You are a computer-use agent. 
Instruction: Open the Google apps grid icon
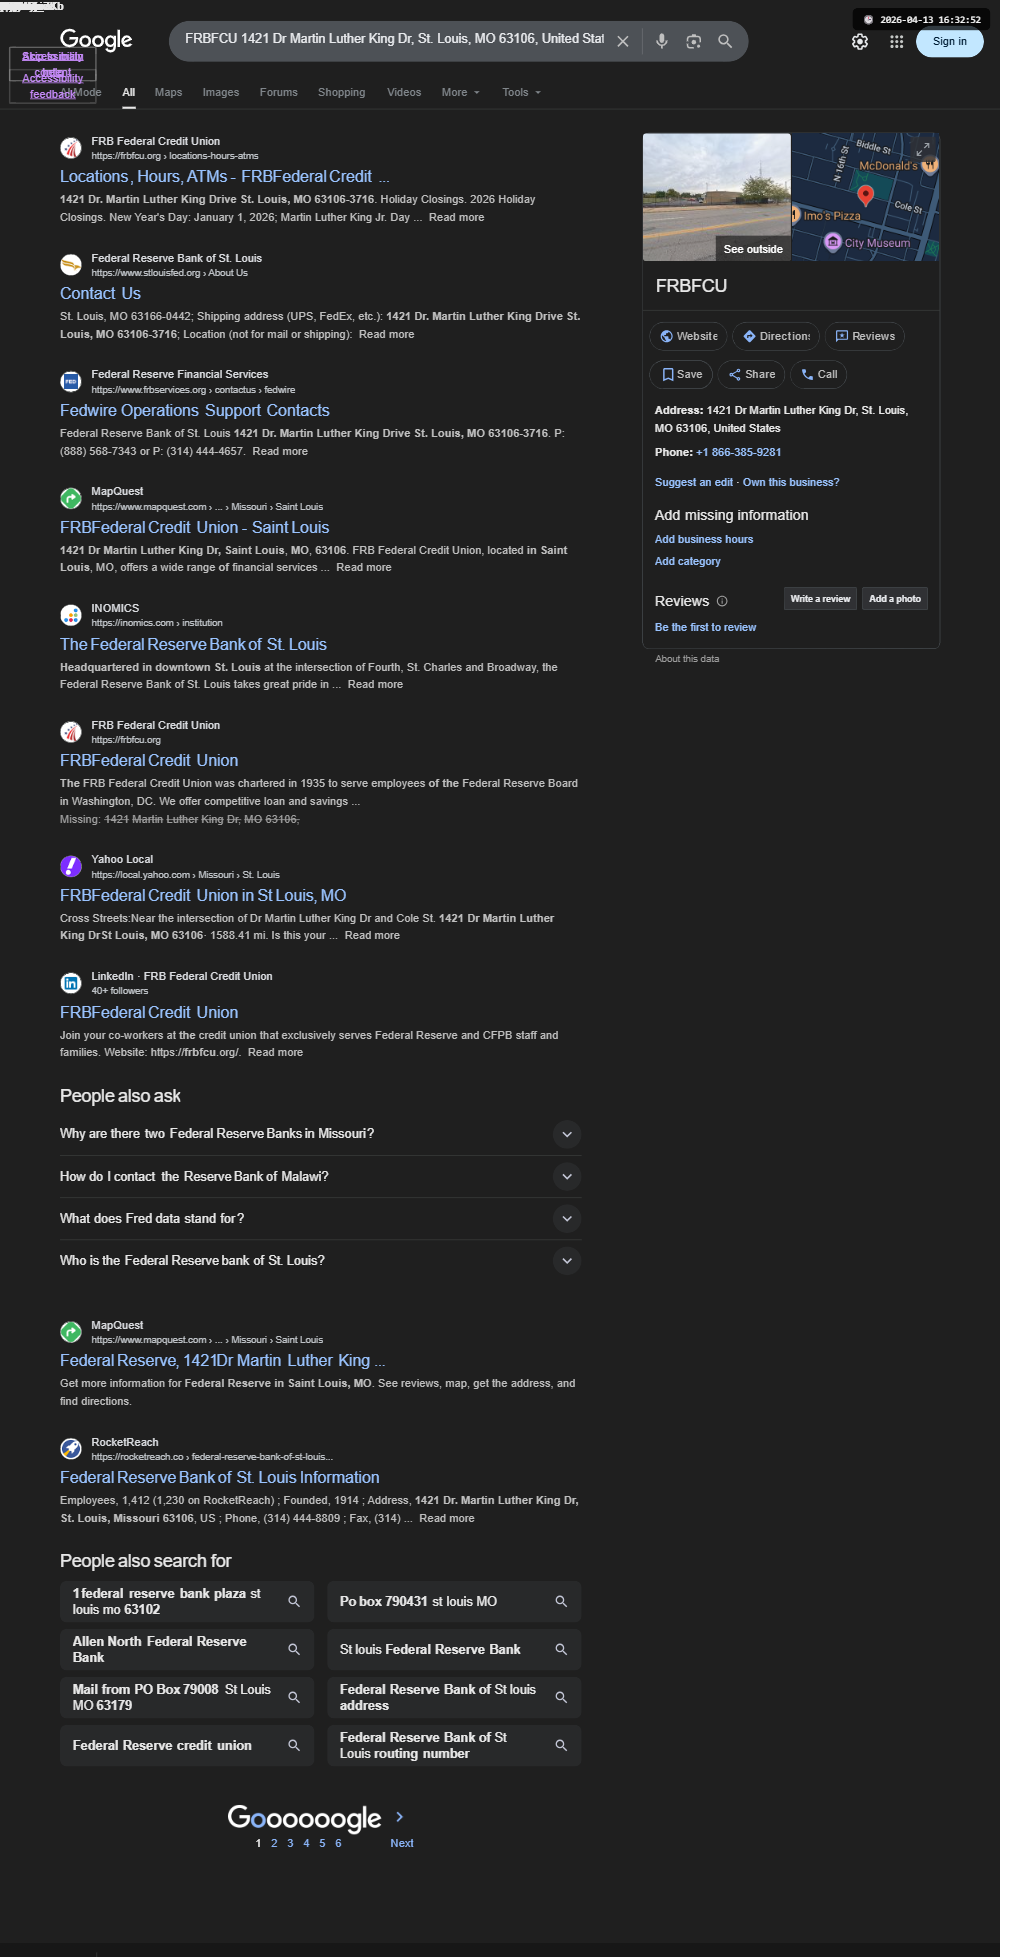pyautogui.click(x=896, y=41)
